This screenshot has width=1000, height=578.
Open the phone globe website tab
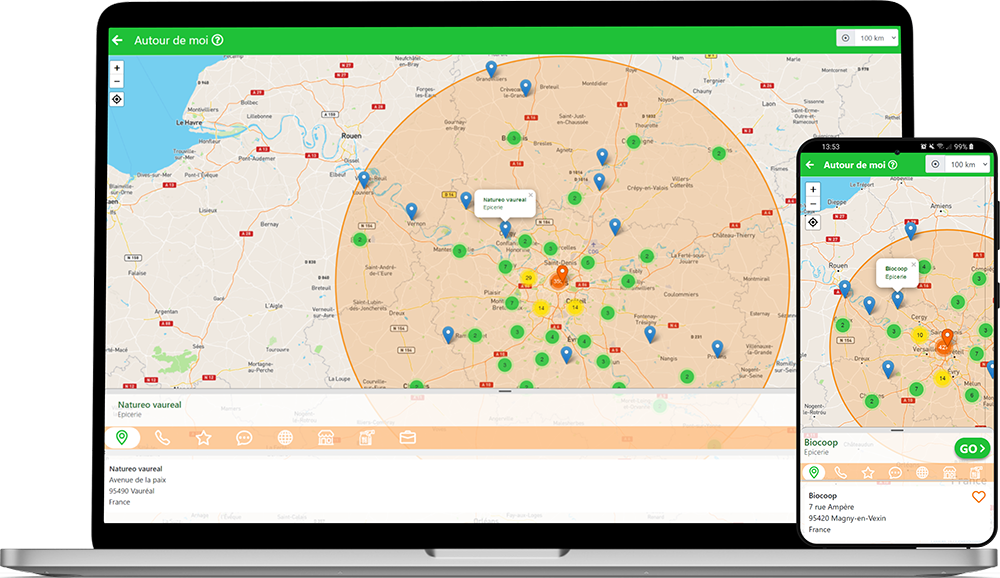(x=922, y=473)
